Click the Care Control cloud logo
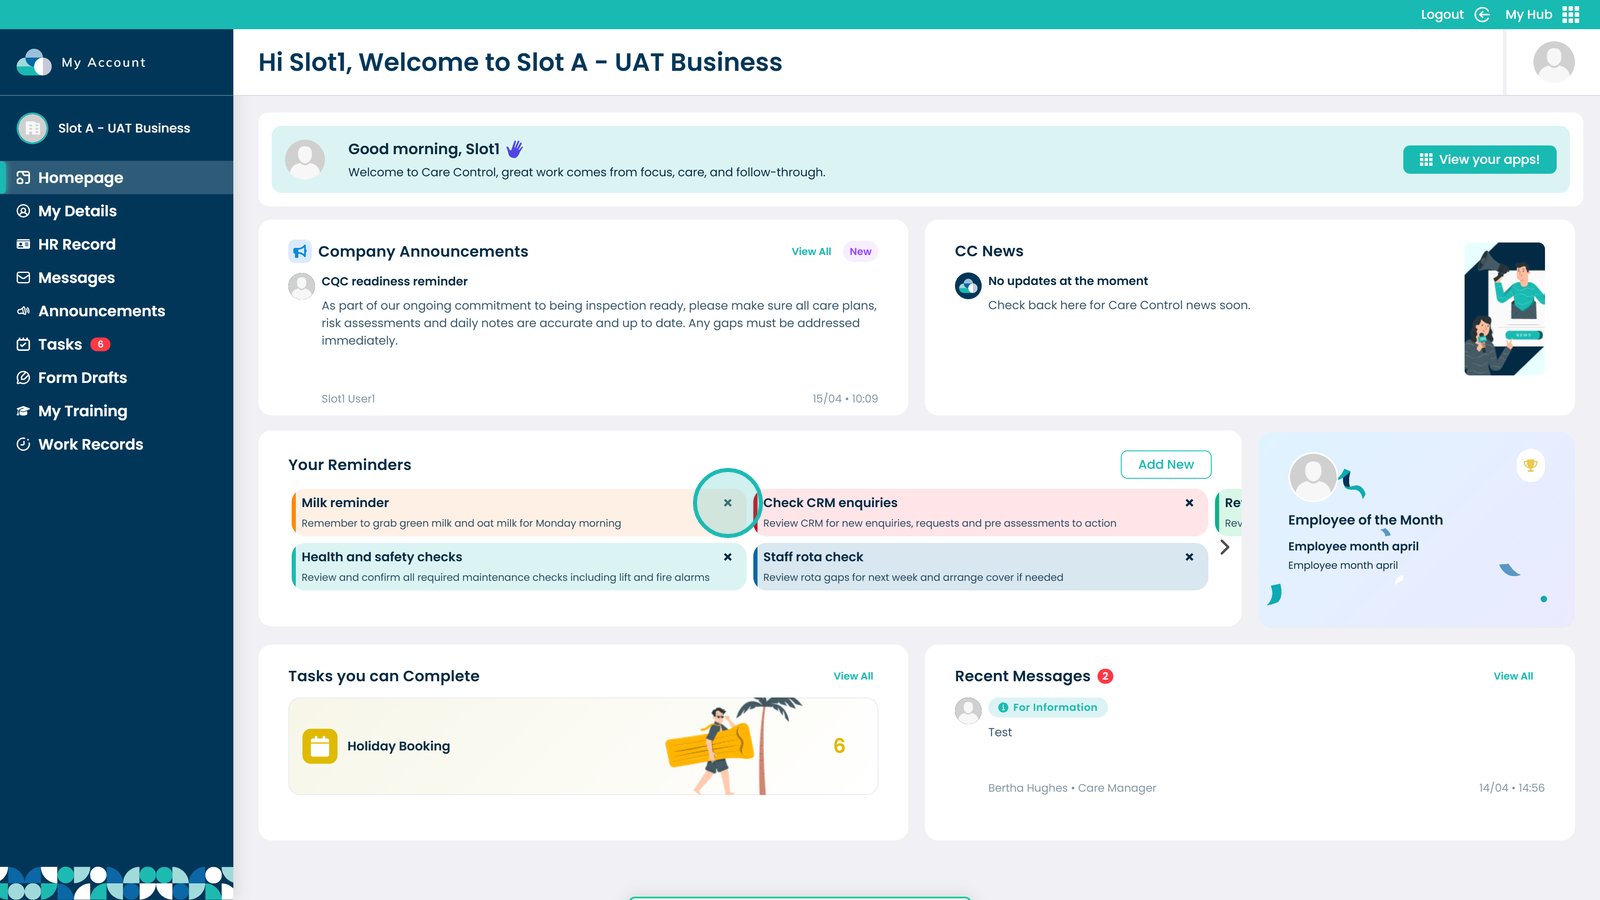Screen dimensions: 1600x900 coord(34,62)
